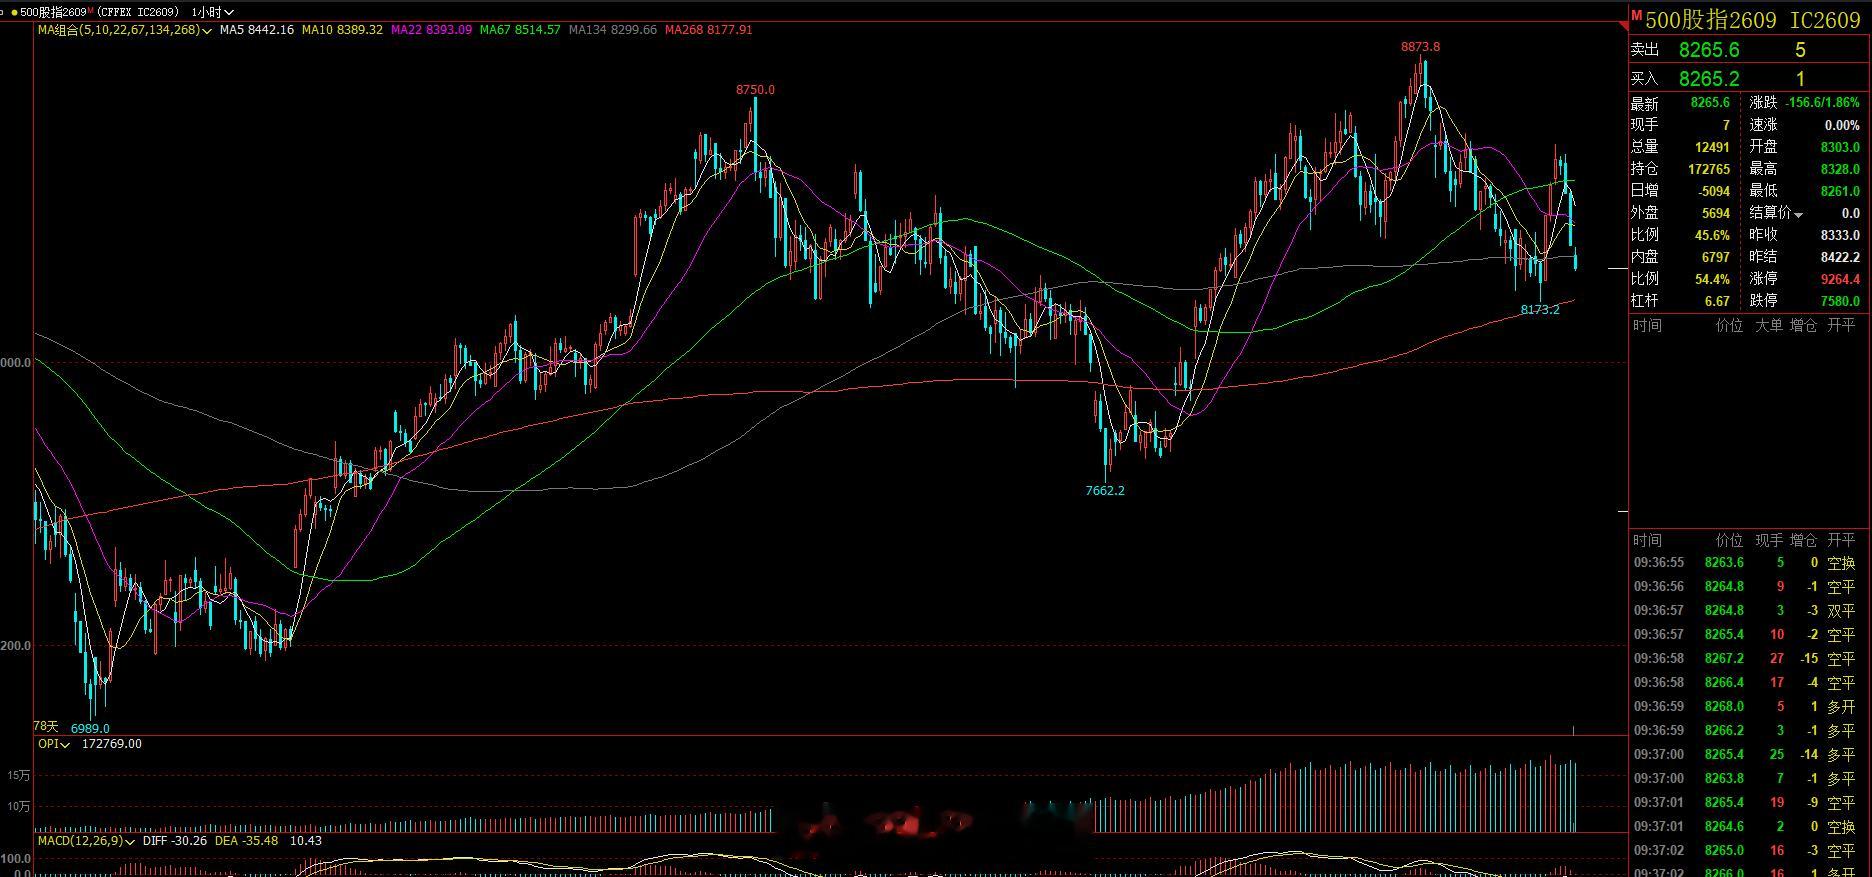The width and height of the screenshot is (1872, 877).
Task: Click the 买入 price 8265.2
Action: coord(1709,79)
